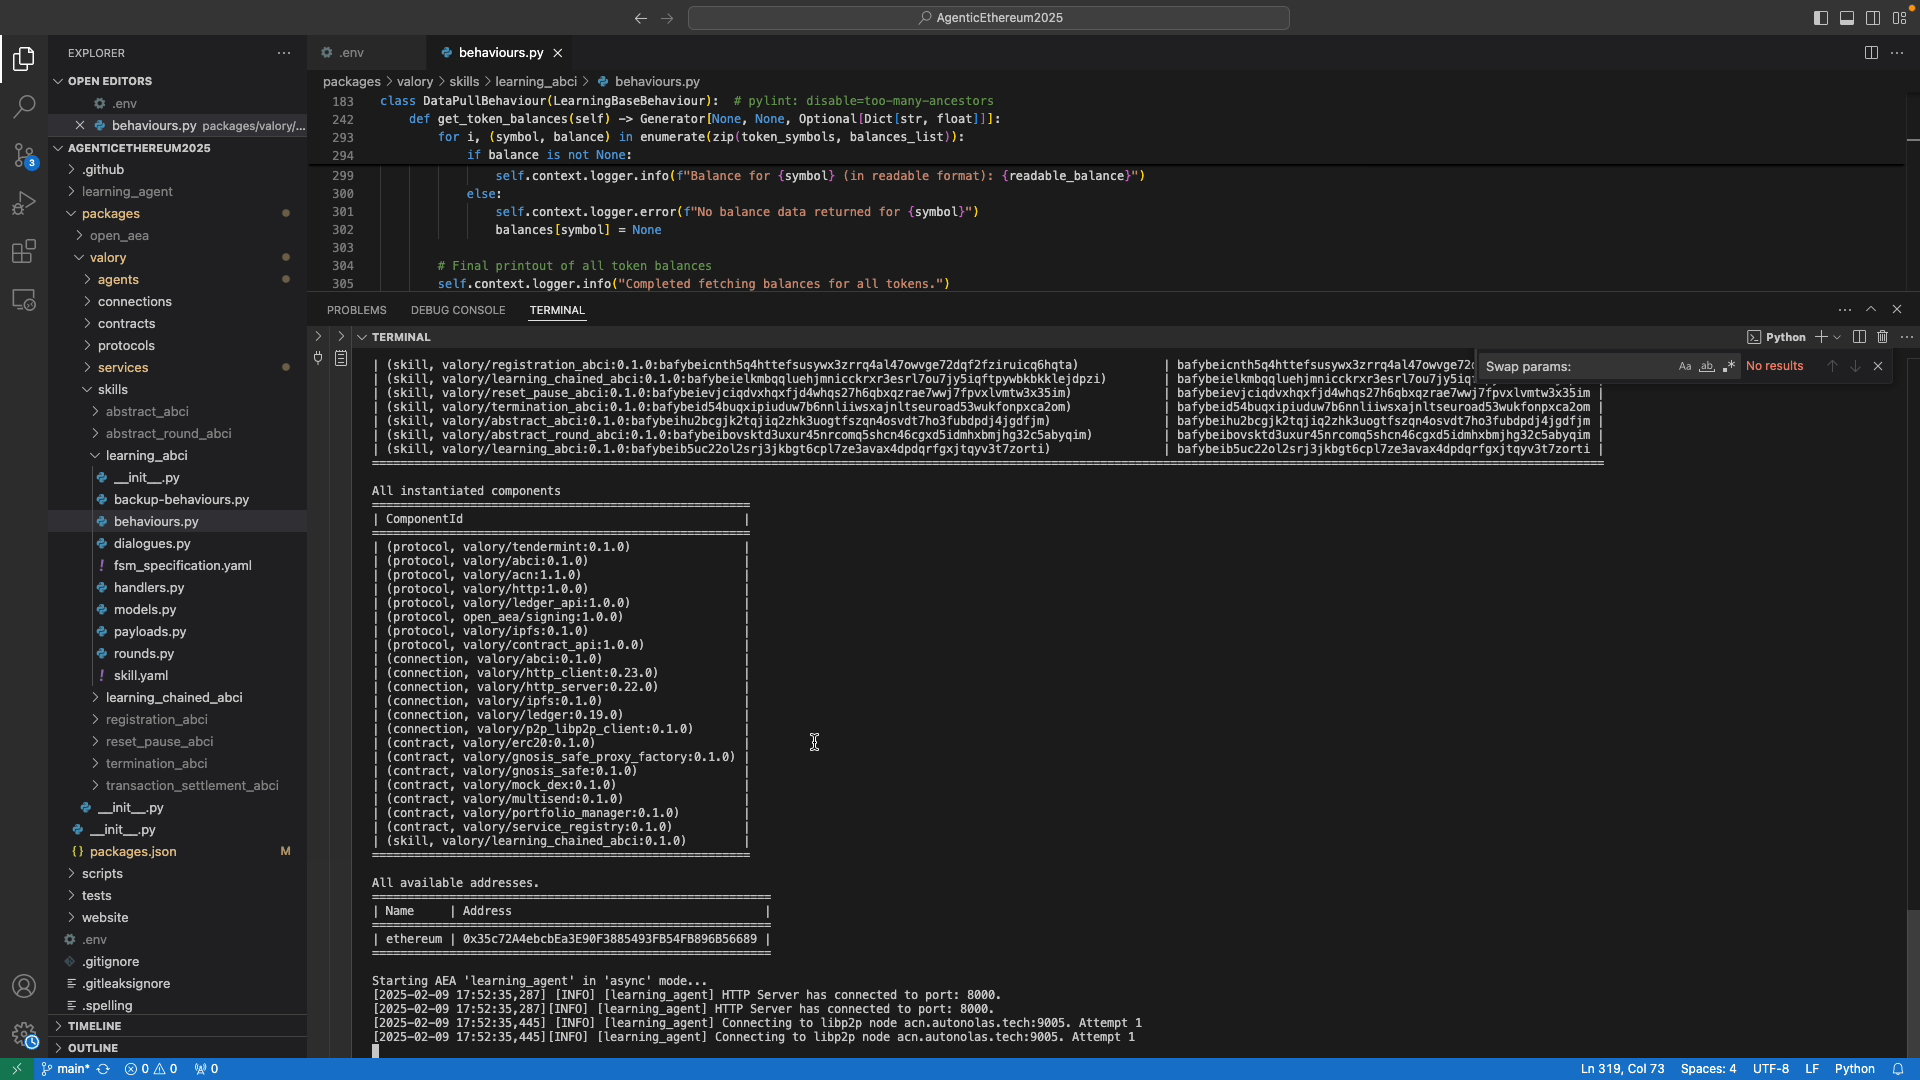Click the forwarded ports indicator showing 0
Screen dimensions: 1920x1080
pos(207,1069)
